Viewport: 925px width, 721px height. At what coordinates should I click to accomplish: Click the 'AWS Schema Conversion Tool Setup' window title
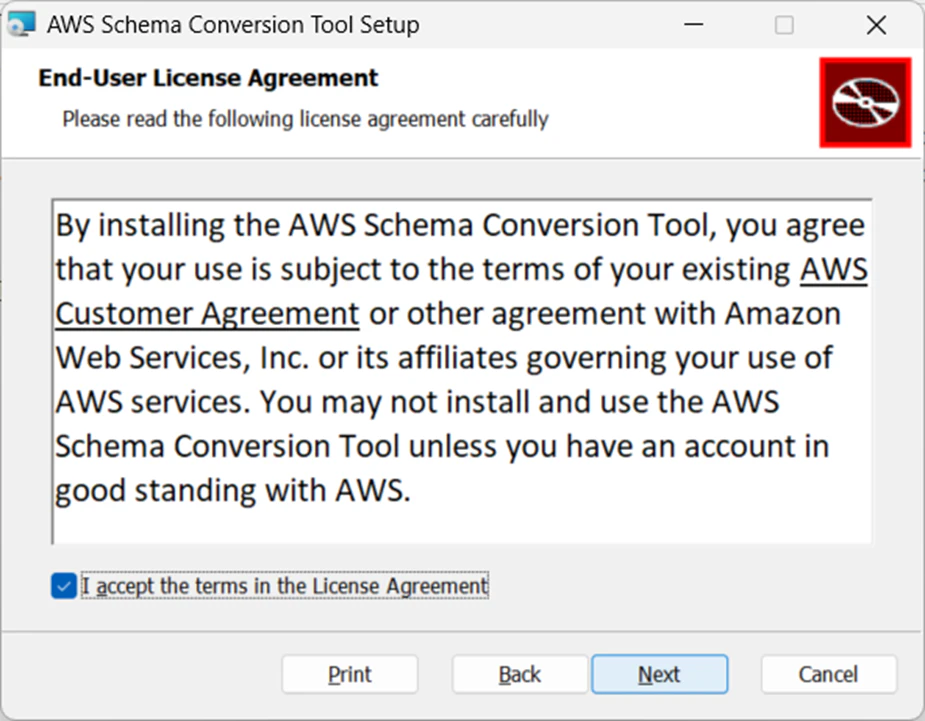click(x=234, y=25)
